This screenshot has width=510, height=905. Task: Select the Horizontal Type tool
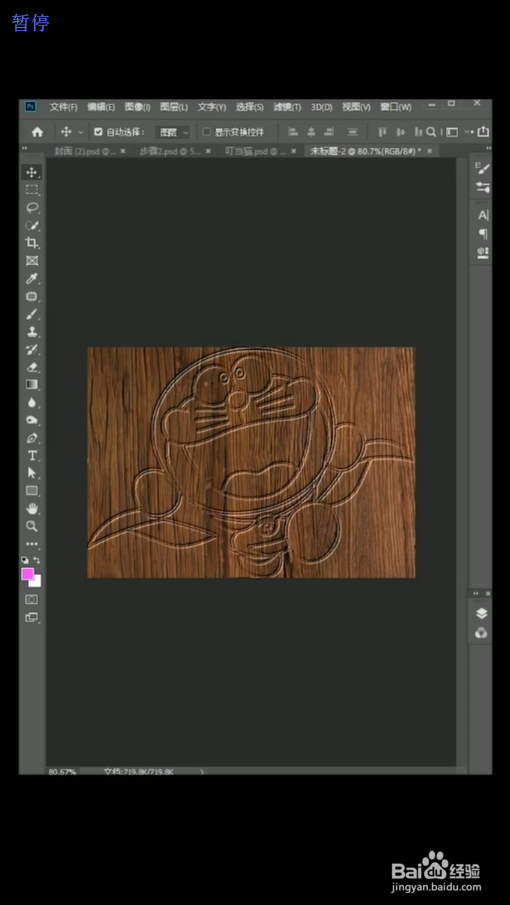click(x=32, y=455)
